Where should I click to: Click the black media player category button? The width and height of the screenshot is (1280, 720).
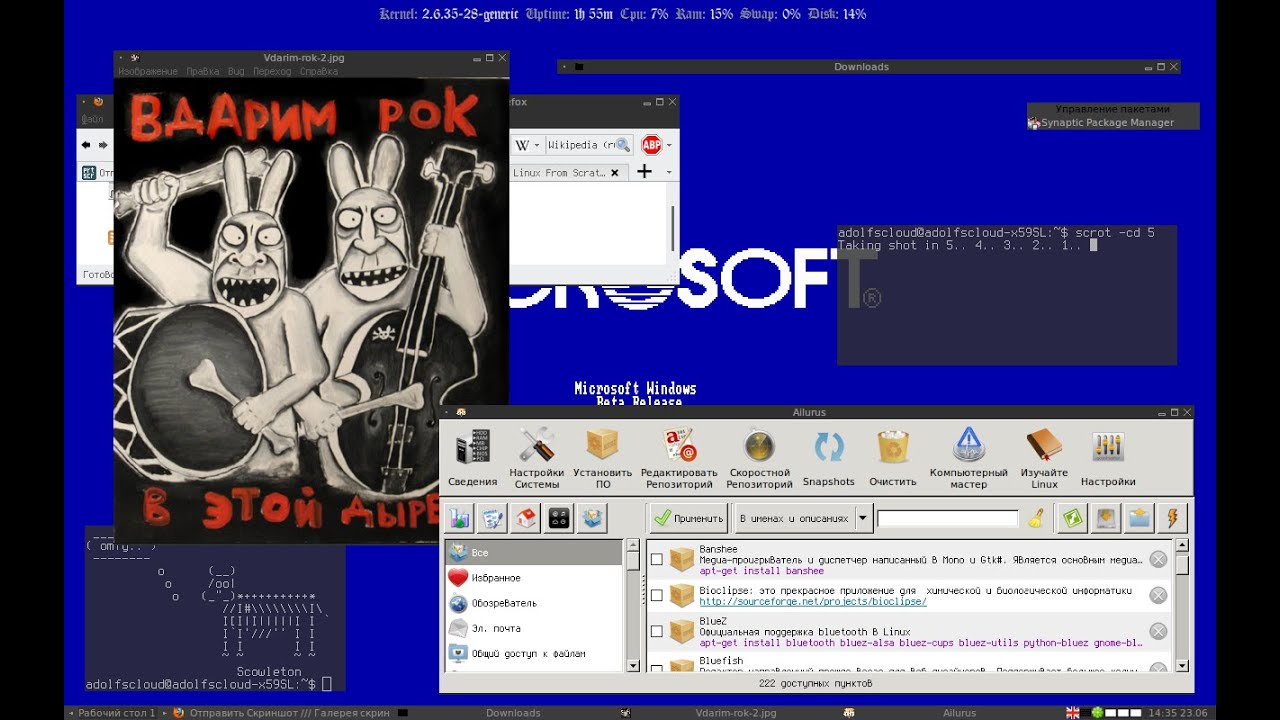tap(559, 518)
